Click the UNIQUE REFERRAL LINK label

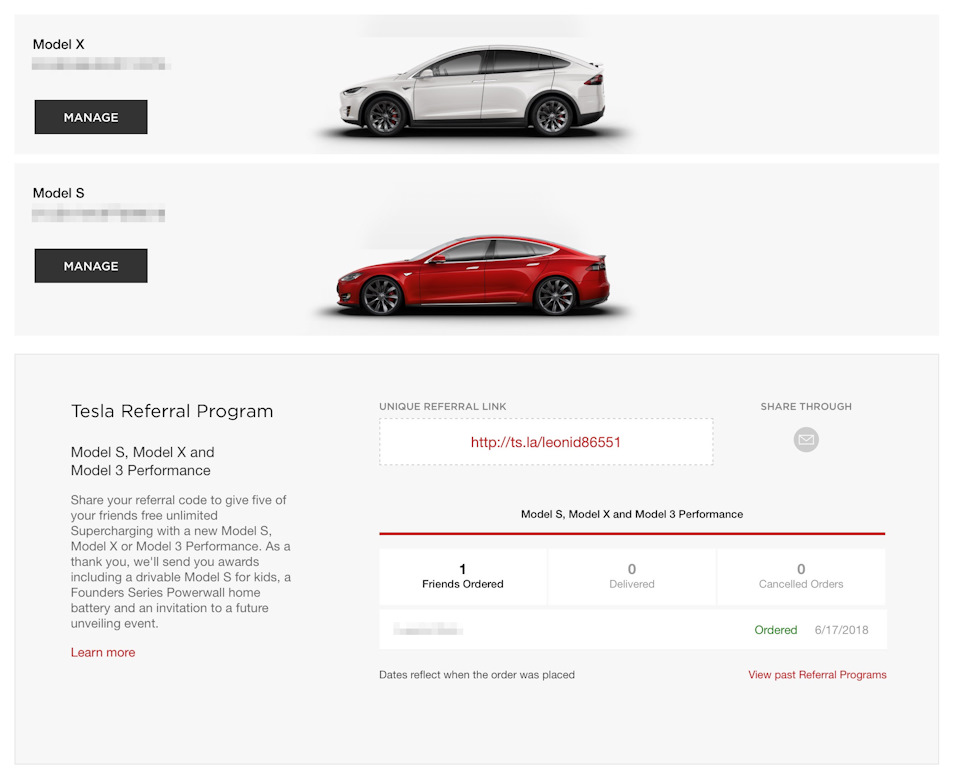click(x=443, y=407)
